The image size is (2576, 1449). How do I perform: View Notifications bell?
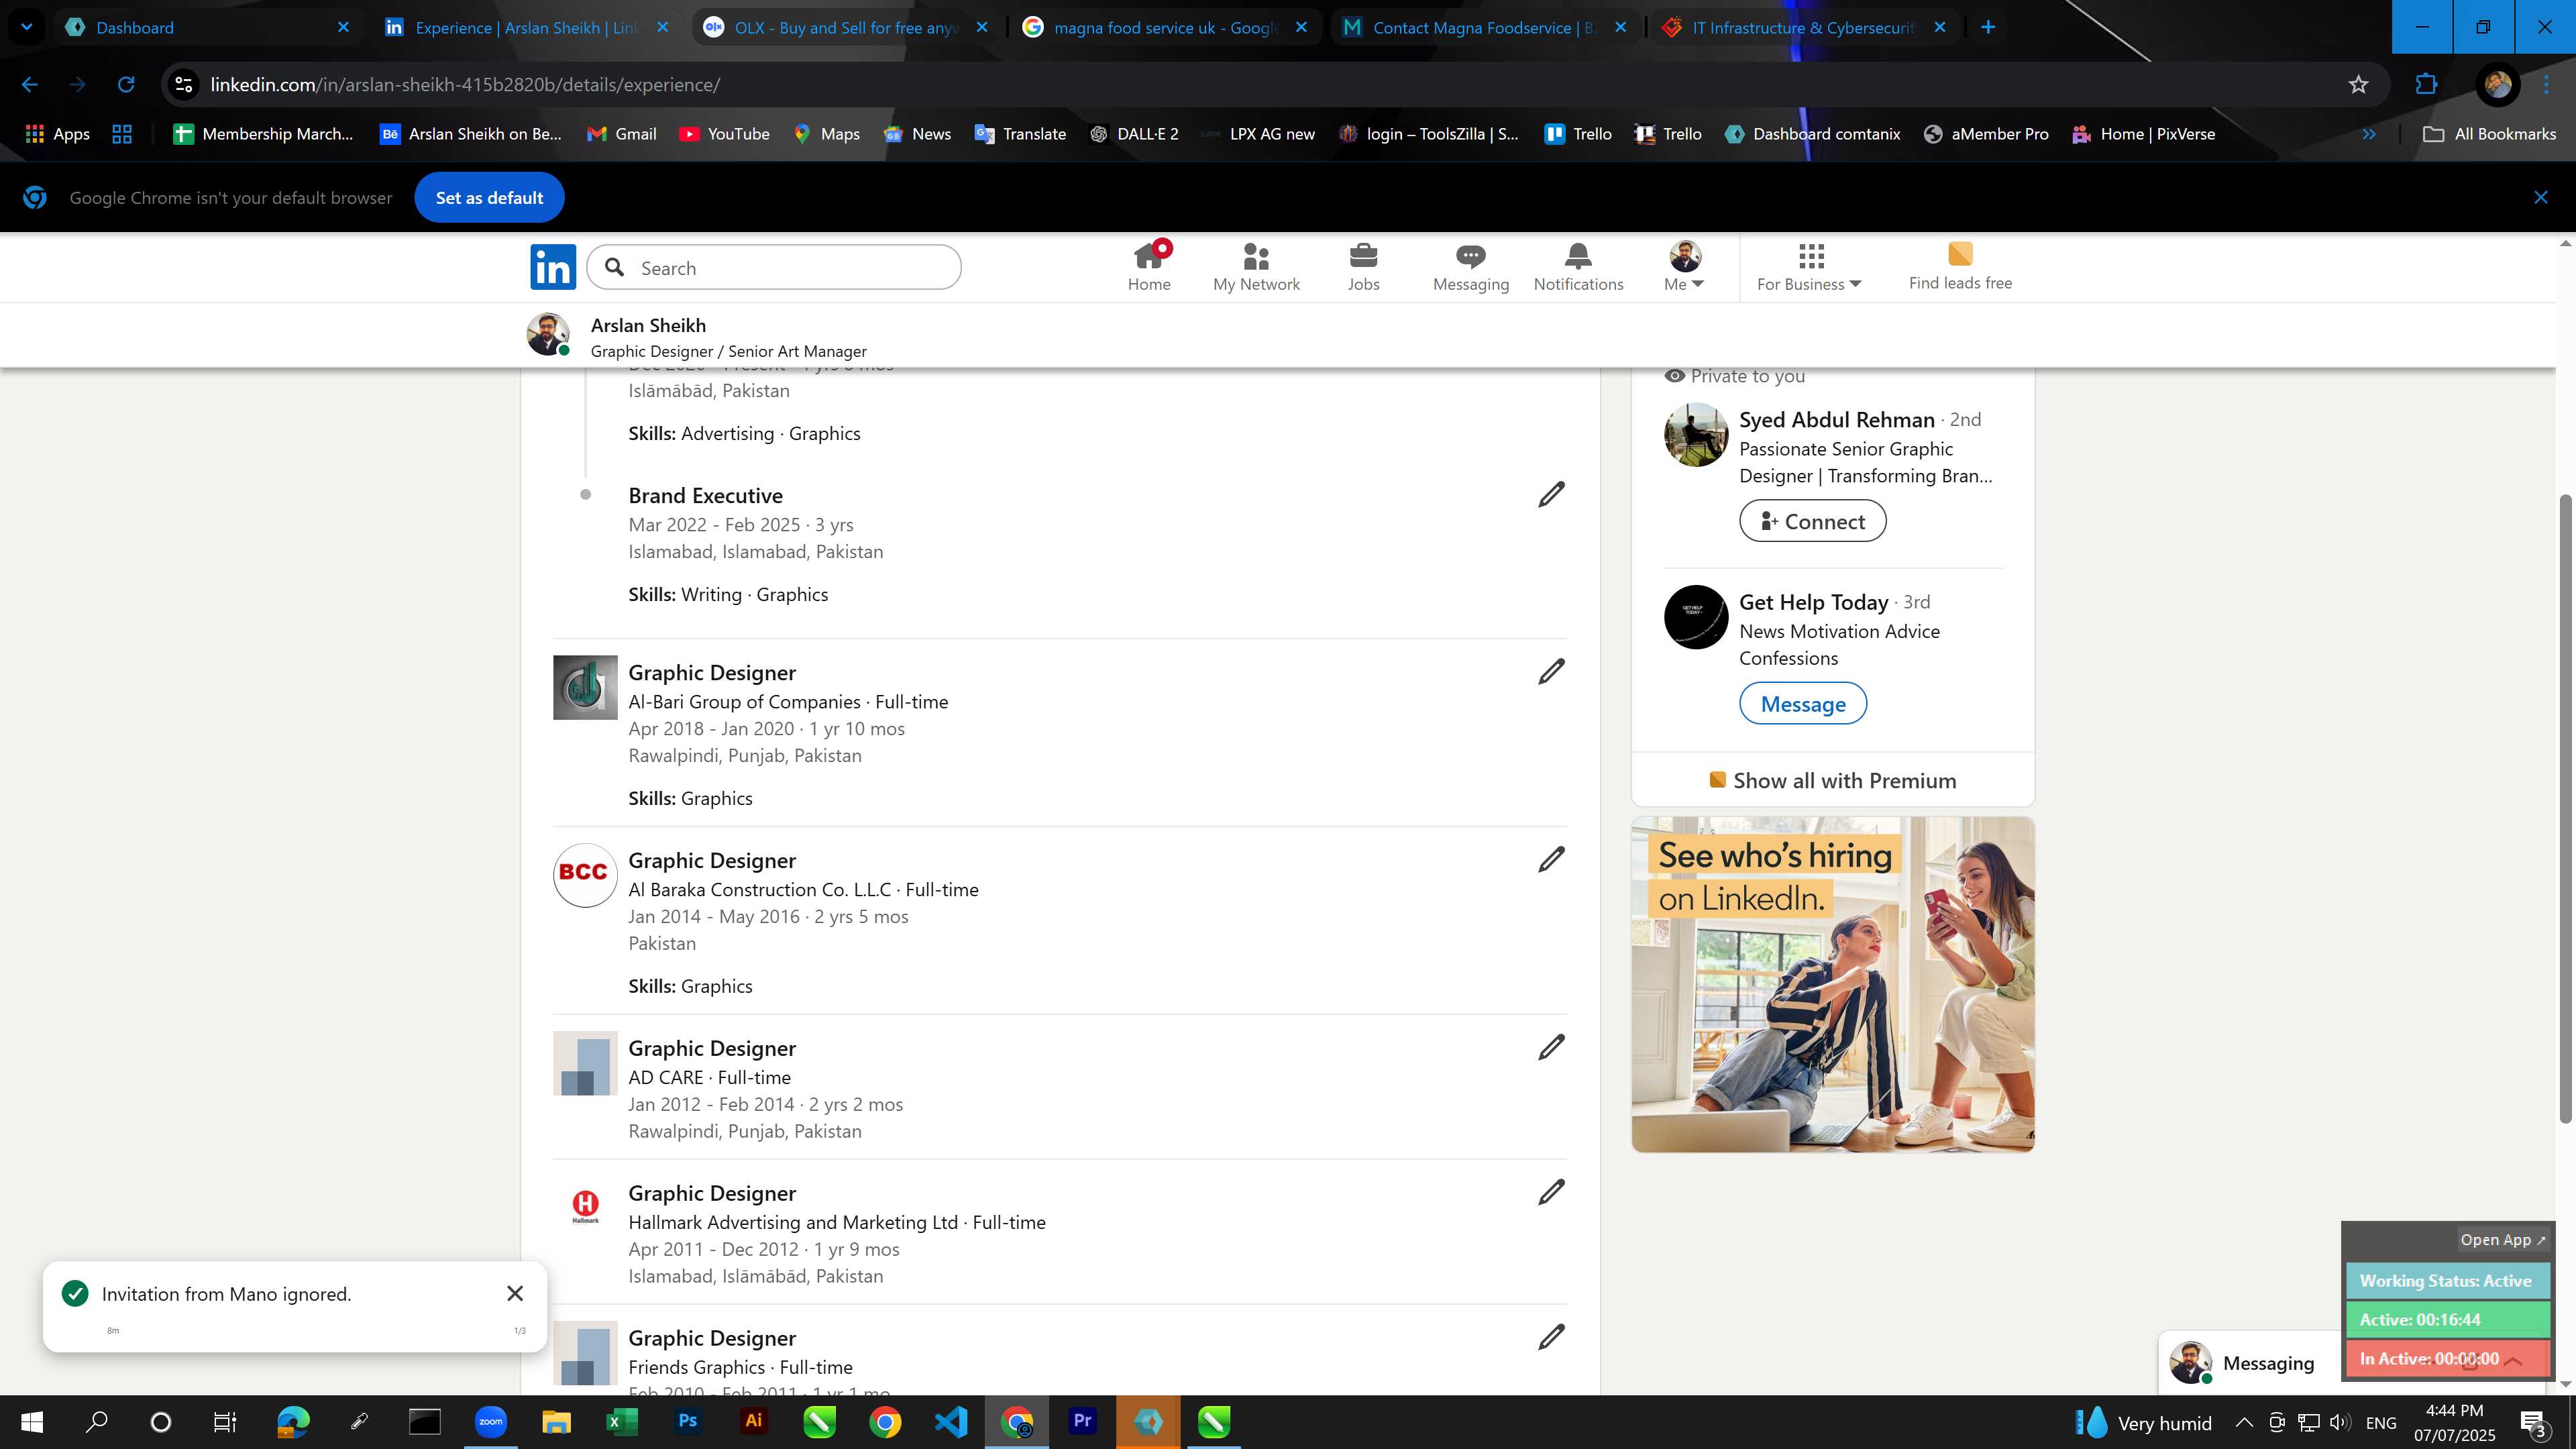click(1578, 267)
